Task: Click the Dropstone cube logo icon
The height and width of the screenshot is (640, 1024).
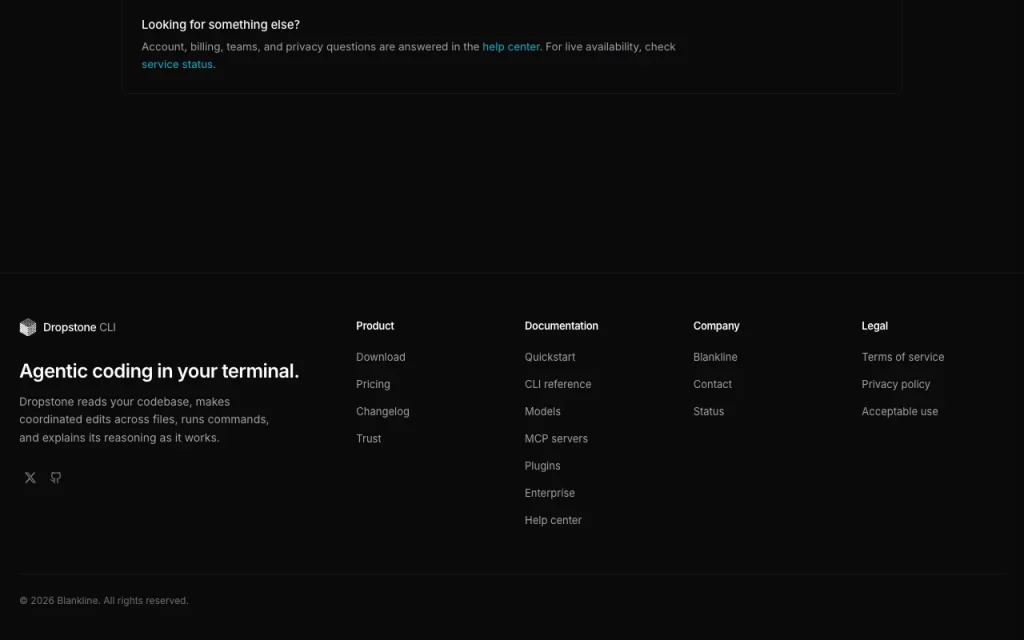Action: coord(28,327)
